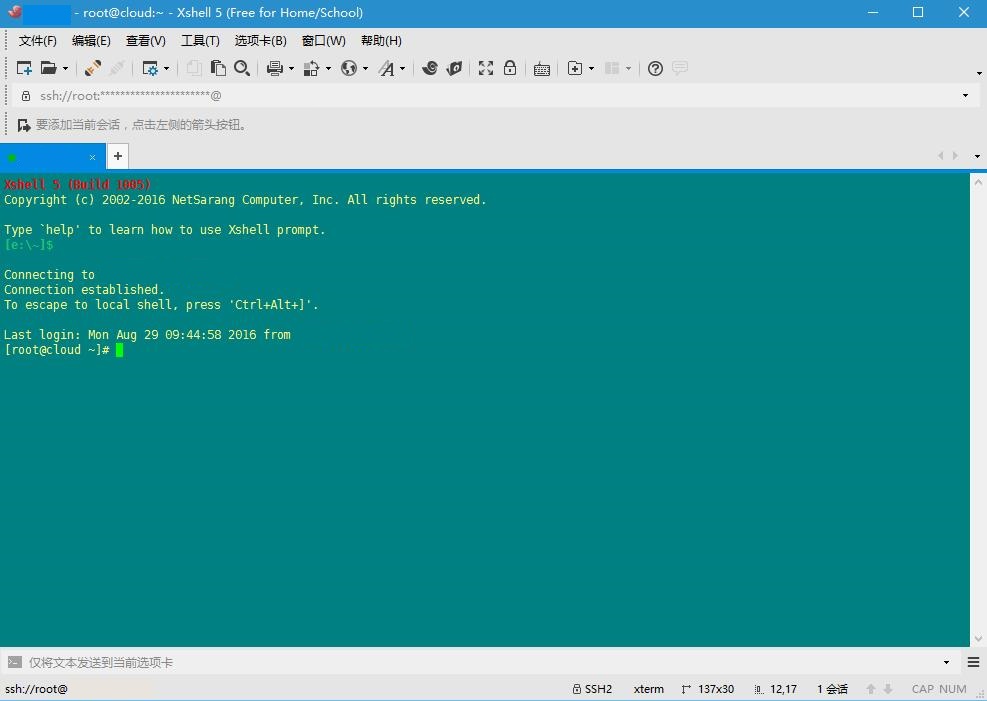Click the ssh://root@ status bar text
987x701 pixels.
click(36, 689)
